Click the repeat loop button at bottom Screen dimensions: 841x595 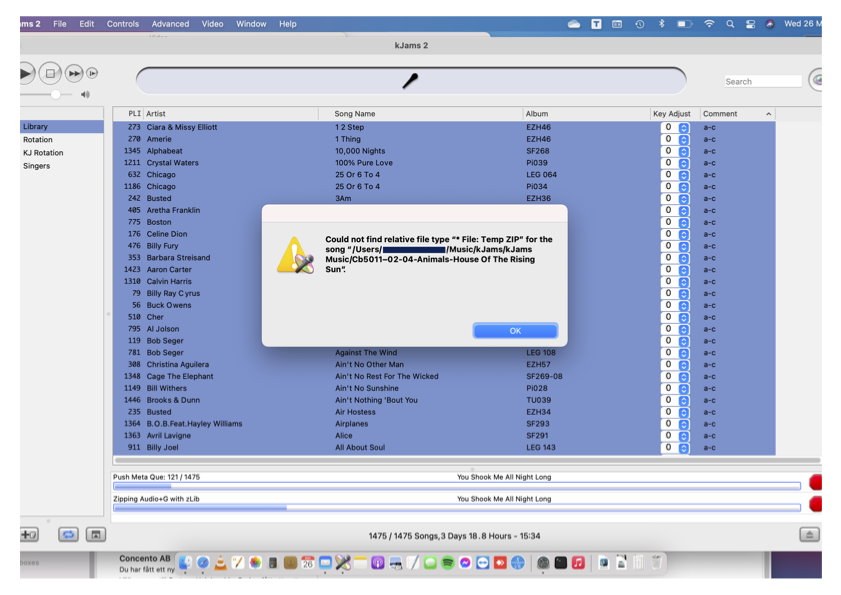coord(68,535)
